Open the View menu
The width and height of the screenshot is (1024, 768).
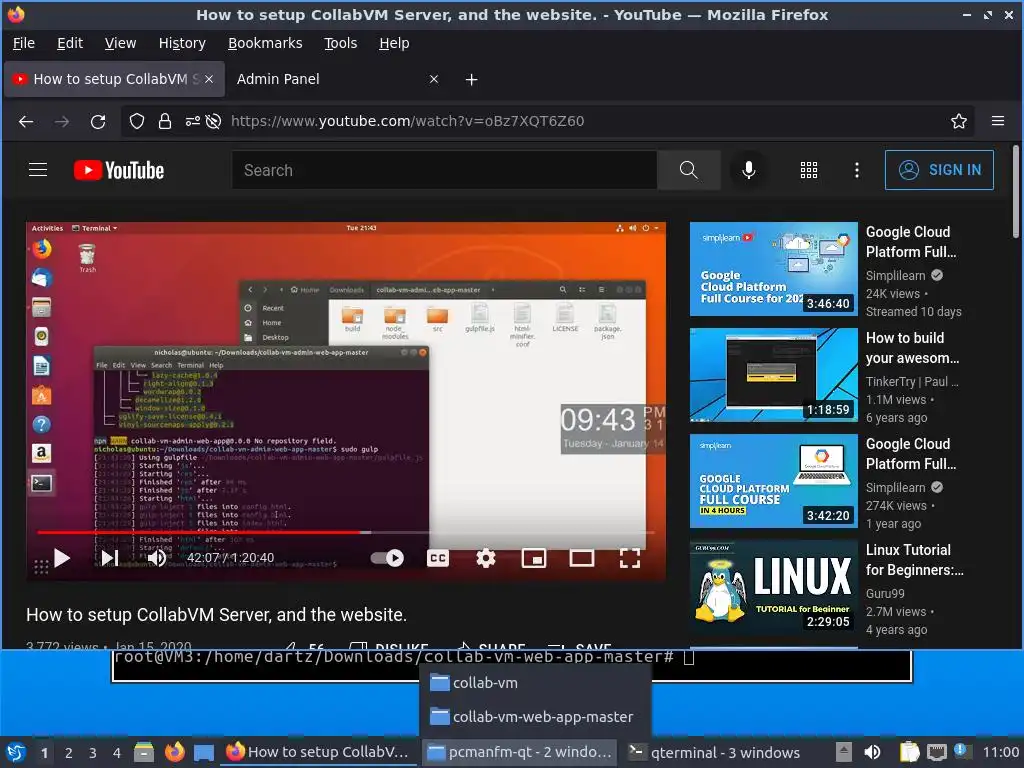[x=120, y=43]
